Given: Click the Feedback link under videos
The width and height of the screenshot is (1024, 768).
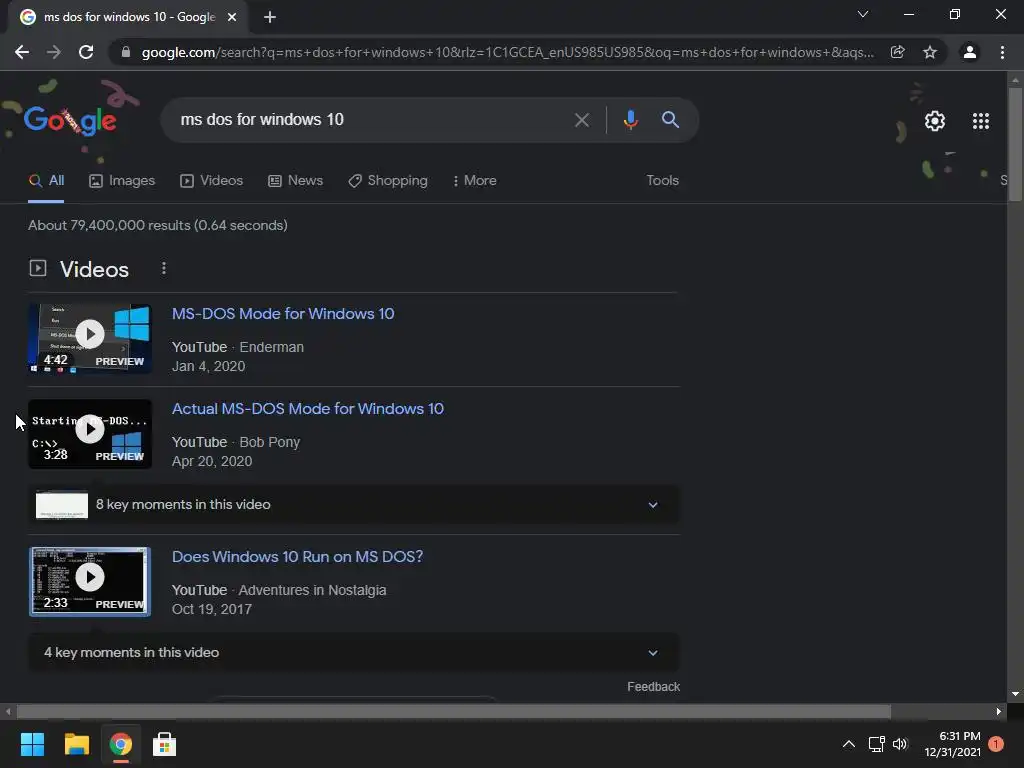Looking at the screenshot, I should 653,687.
